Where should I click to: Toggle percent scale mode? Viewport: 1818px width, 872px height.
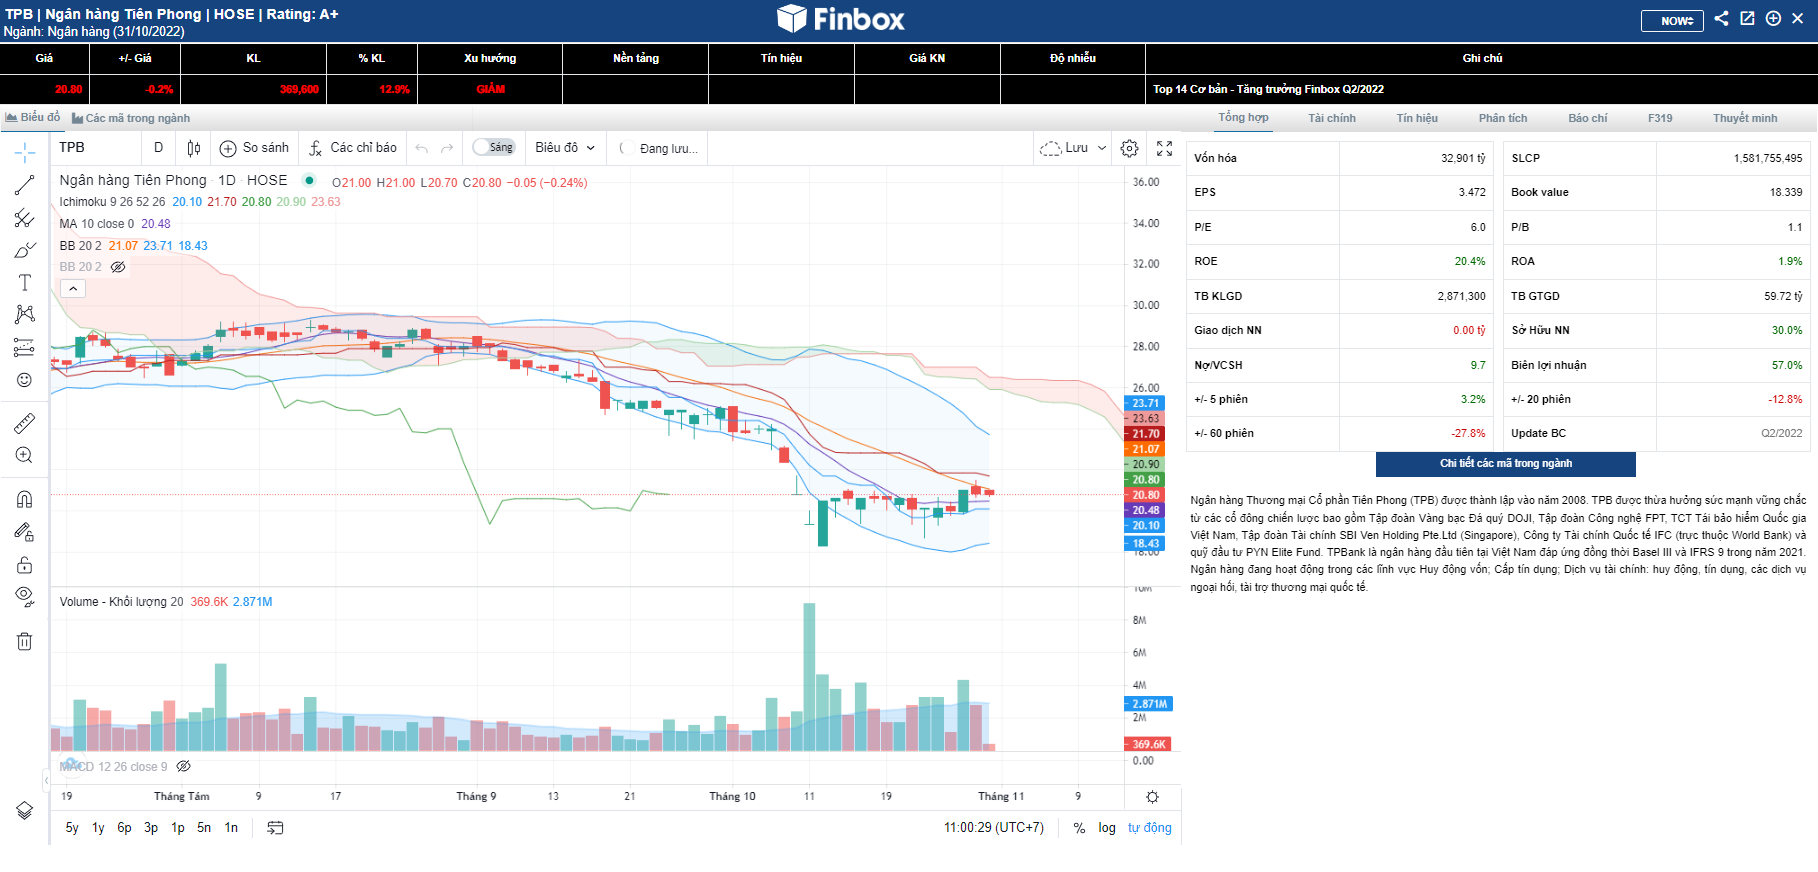pyautogui.click(x=1079, y=828)
